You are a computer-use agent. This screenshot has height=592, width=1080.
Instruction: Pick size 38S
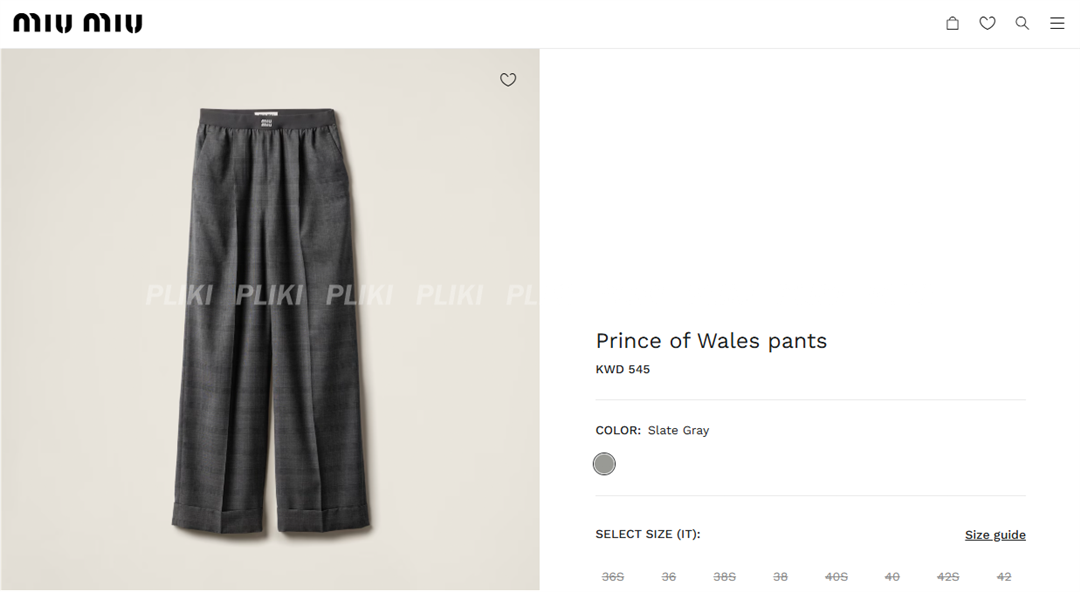[725, 577]
